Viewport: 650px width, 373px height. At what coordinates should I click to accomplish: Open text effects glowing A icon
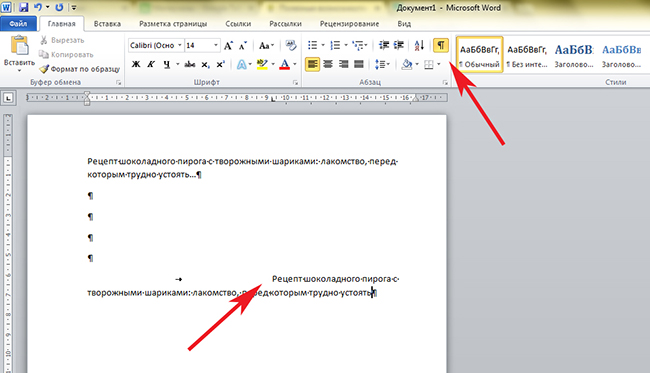tap(241, 64)
